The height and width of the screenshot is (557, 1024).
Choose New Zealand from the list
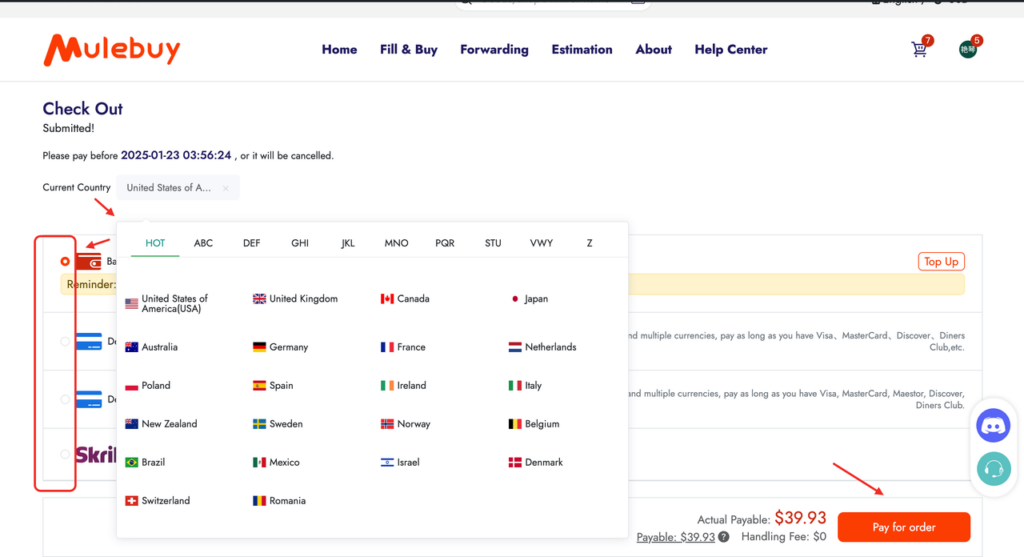[x=161, y=424]
